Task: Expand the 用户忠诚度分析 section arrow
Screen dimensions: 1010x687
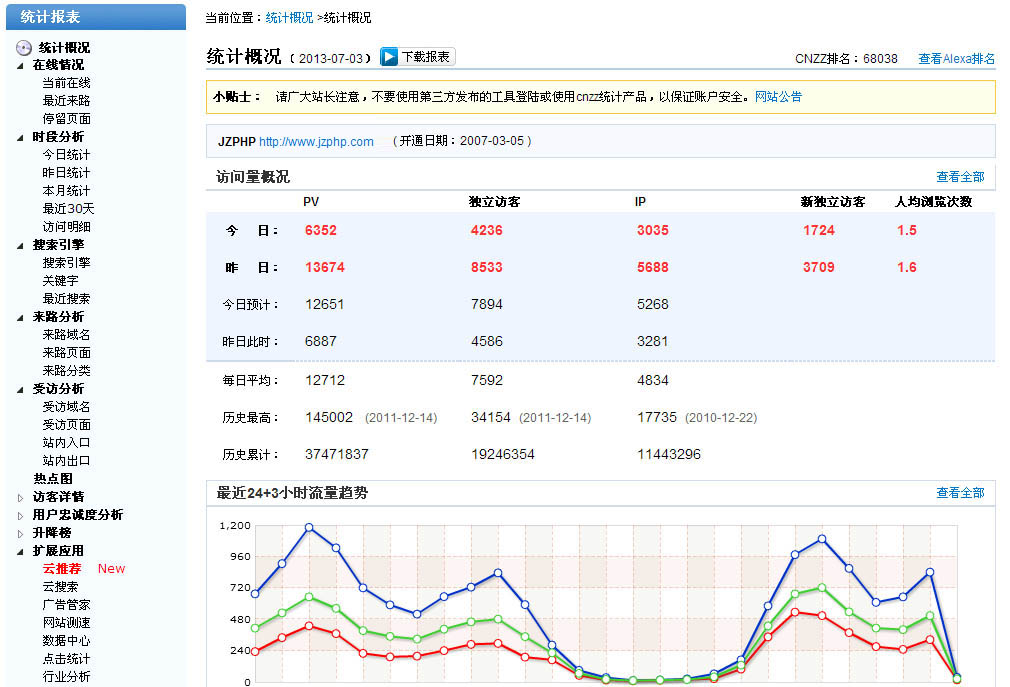Action: point(20,515)
